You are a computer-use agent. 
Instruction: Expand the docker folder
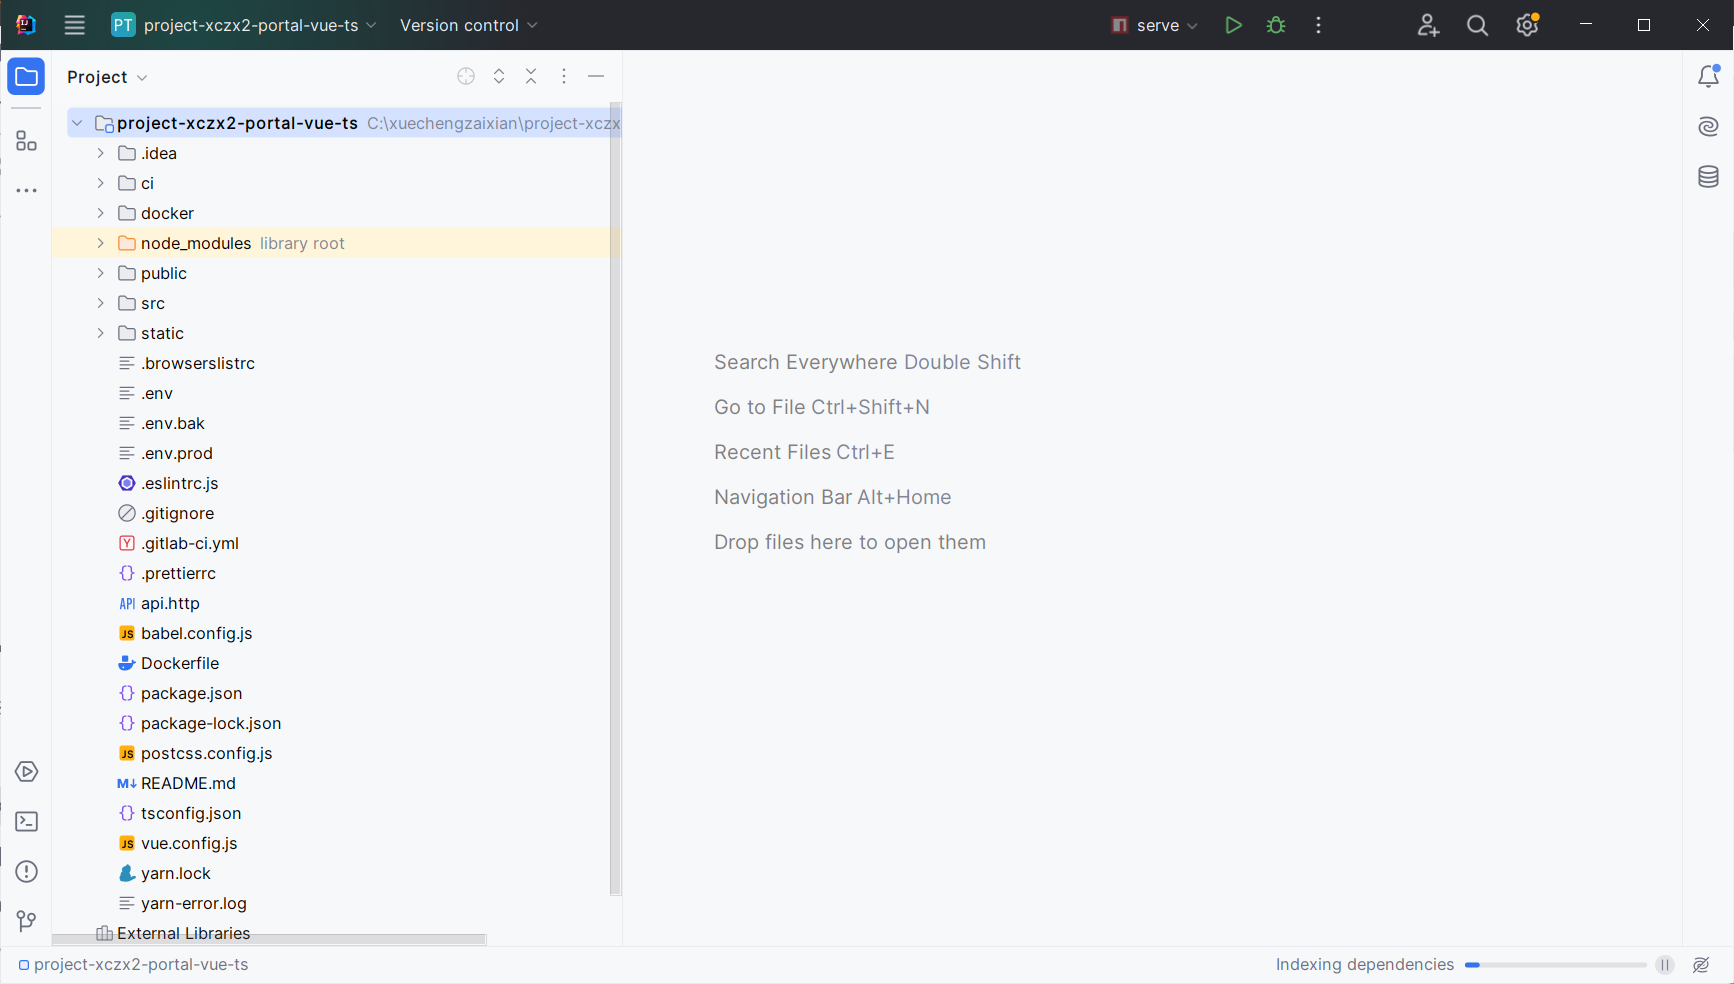pos(100,213)
